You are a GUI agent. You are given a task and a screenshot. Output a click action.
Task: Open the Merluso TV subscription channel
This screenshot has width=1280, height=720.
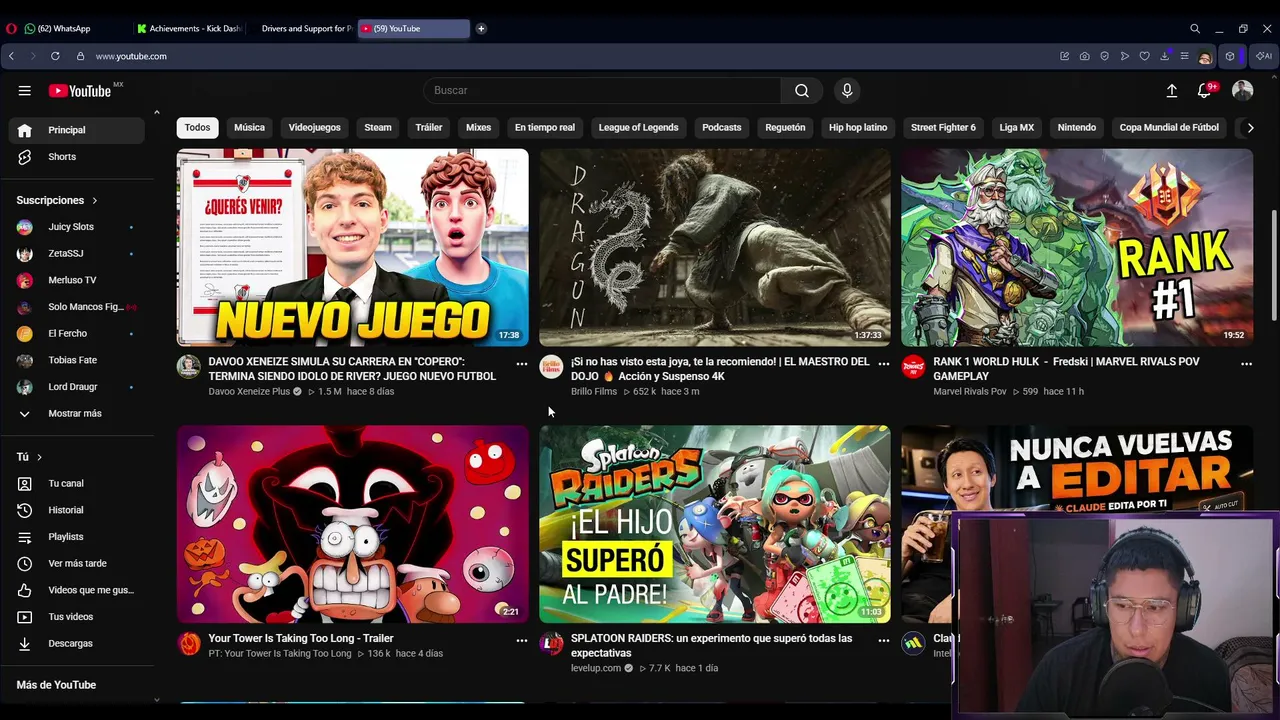[77, 280]
